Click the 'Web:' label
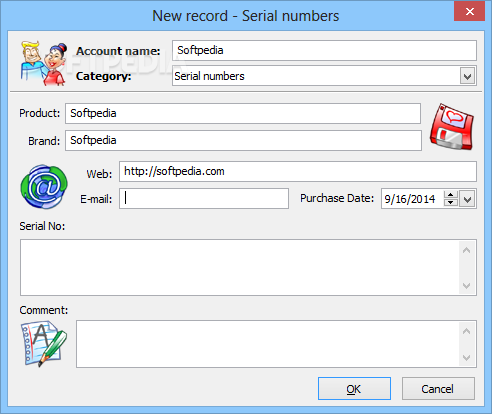The image size is (492, 414). click(99, 174)
